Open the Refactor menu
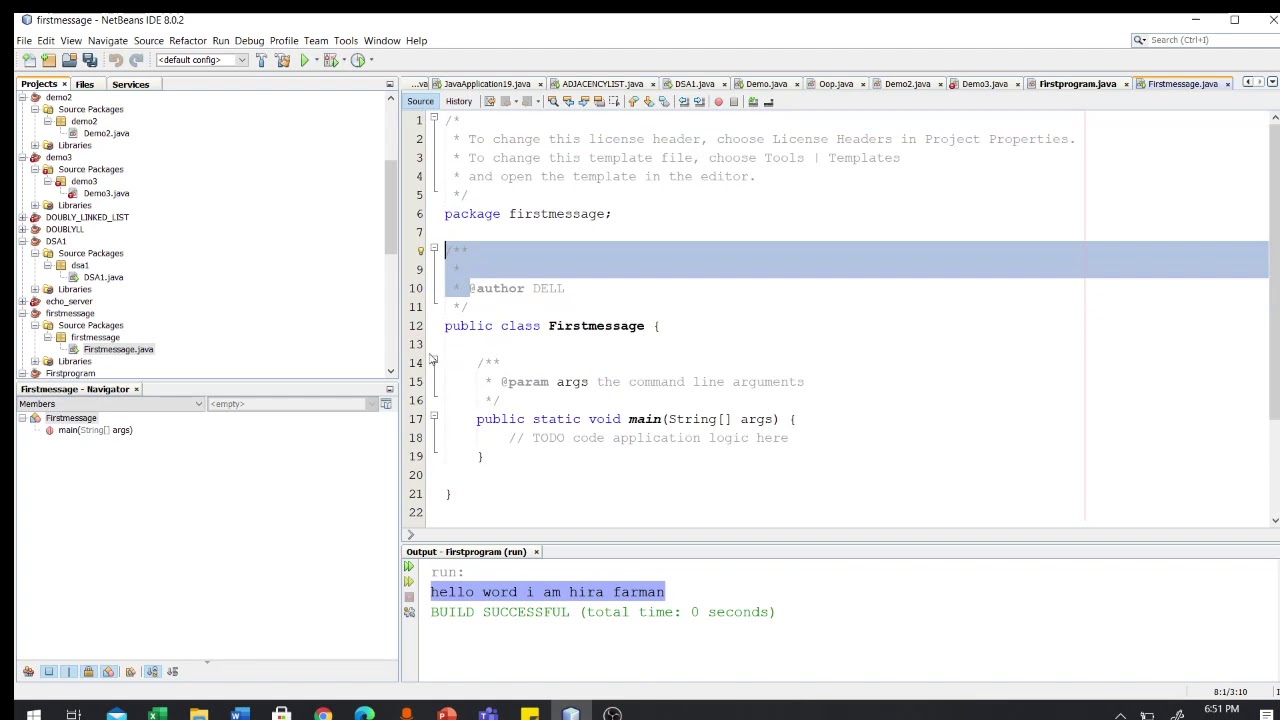 click(x=188, y=41)
